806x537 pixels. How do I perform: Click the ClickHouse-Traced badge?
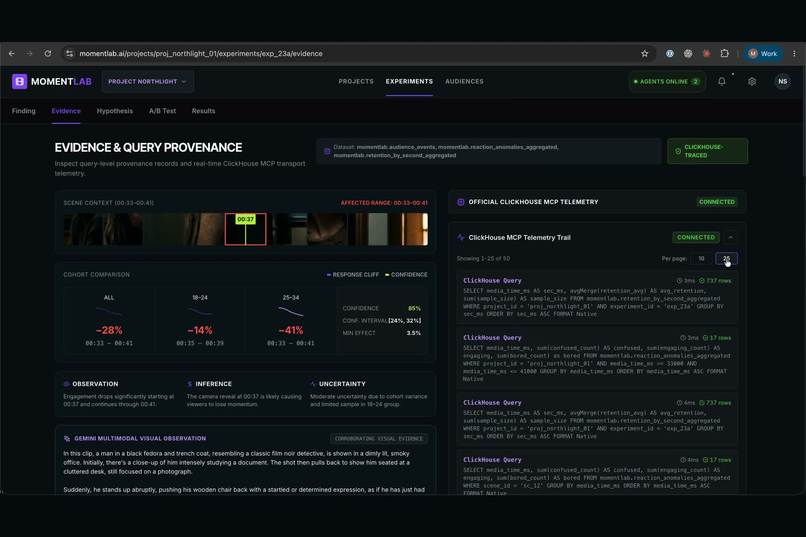point(707,151)
